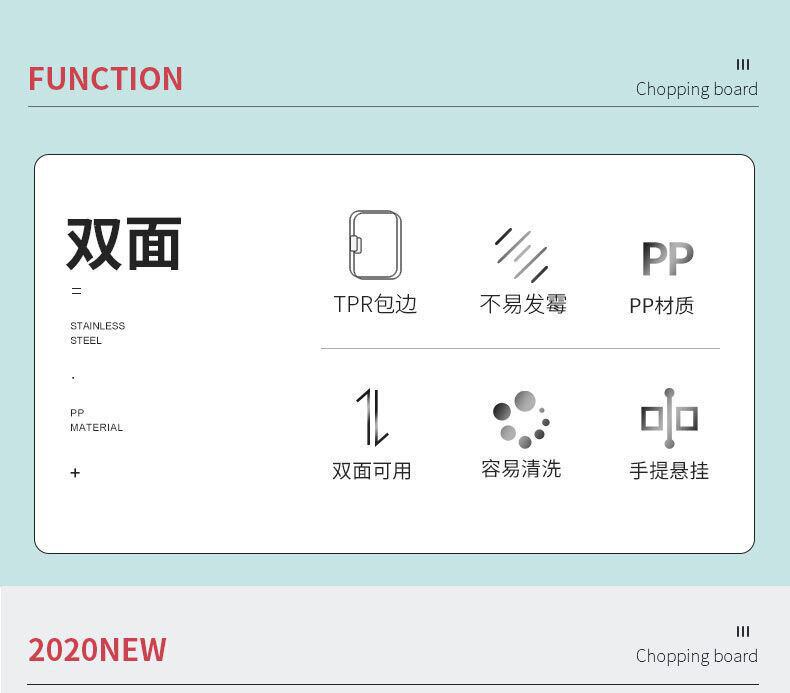Click the STAINLESS STEEL text
This screenshot has height=693, width=790.
point(97,333)
